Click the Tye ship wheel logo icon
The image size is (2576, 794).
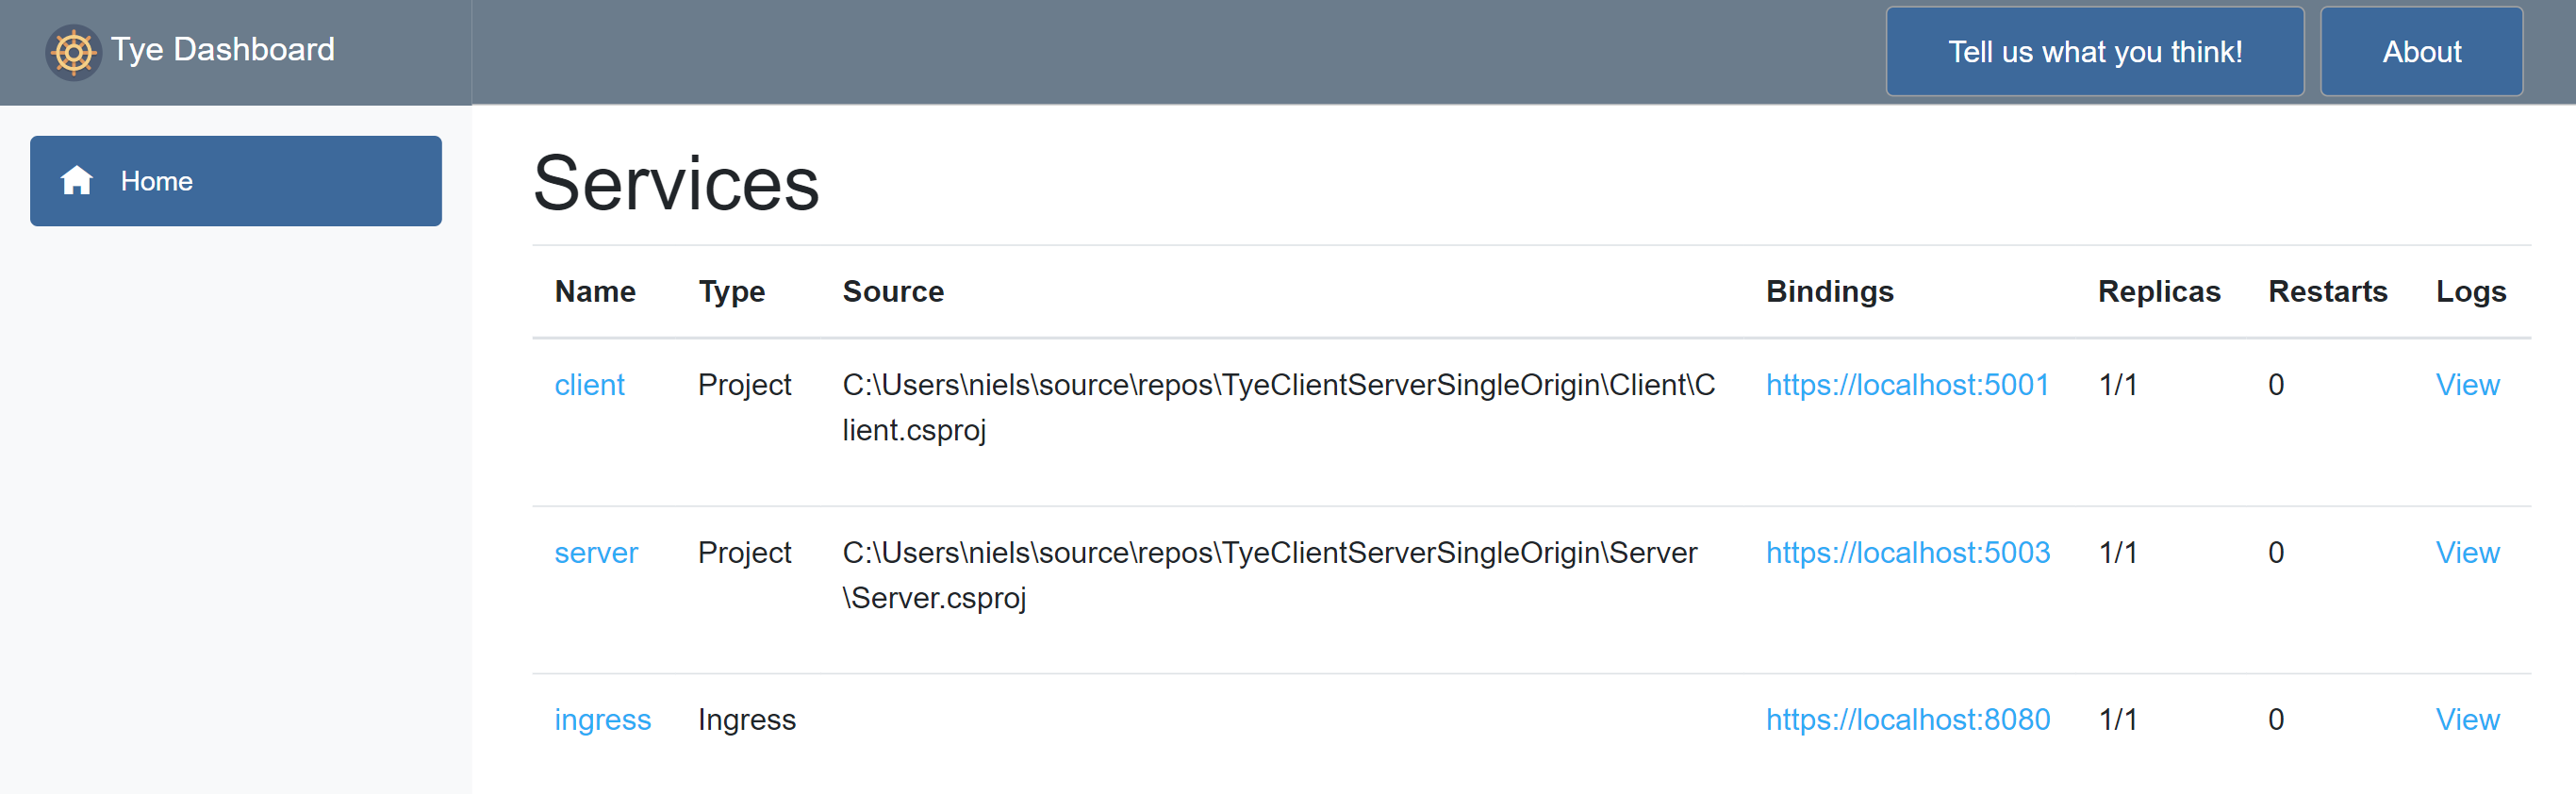coord(73,52)
